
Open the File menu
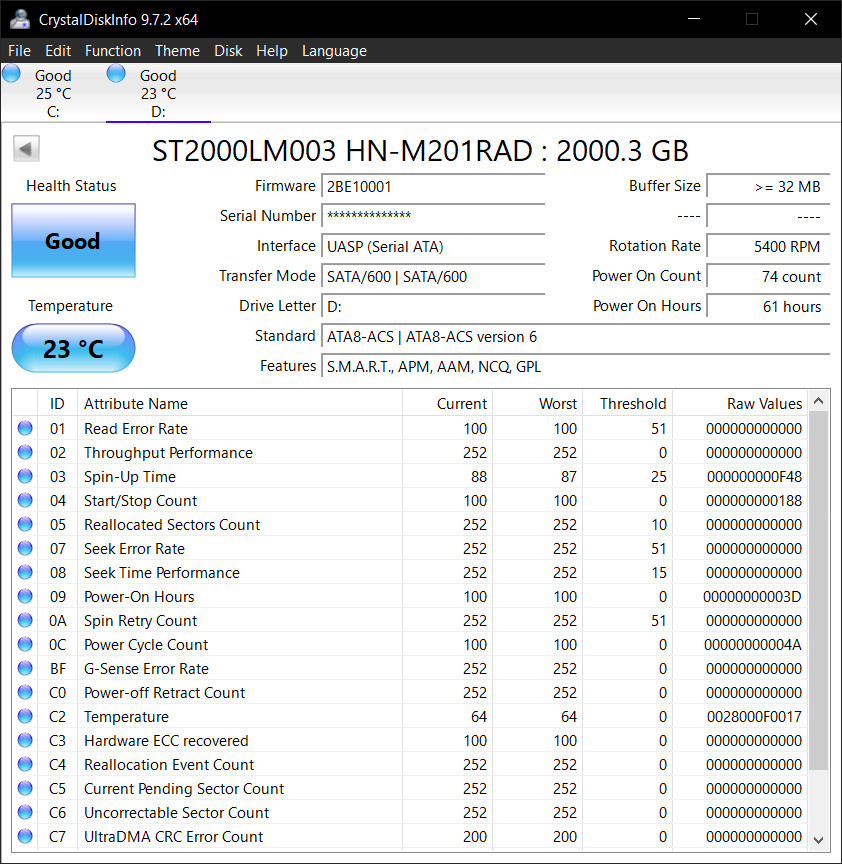coord(19,51)
